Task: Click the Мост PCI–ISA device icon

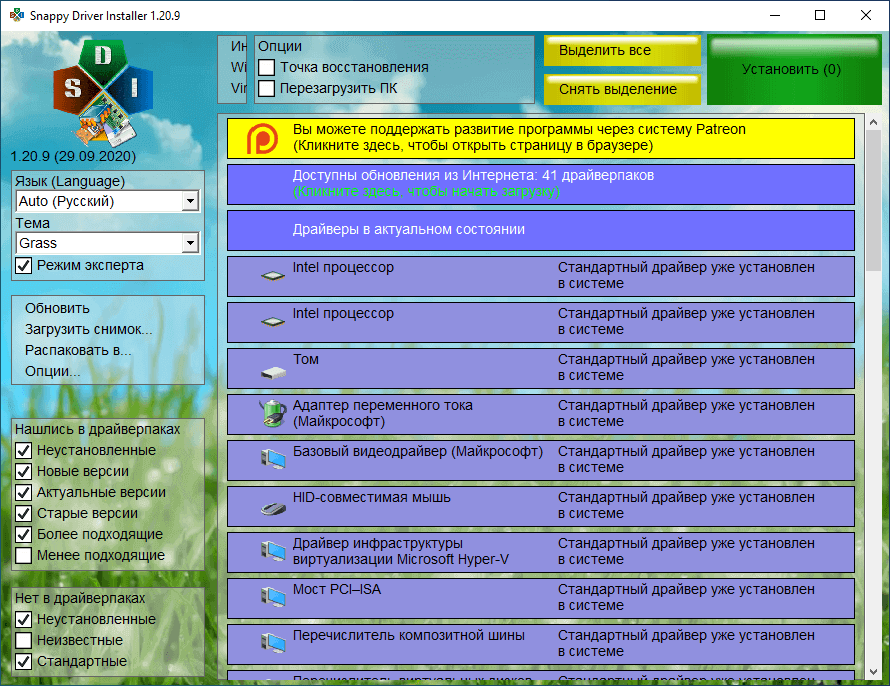Action: pyautogui.click(x=273, y=596)
